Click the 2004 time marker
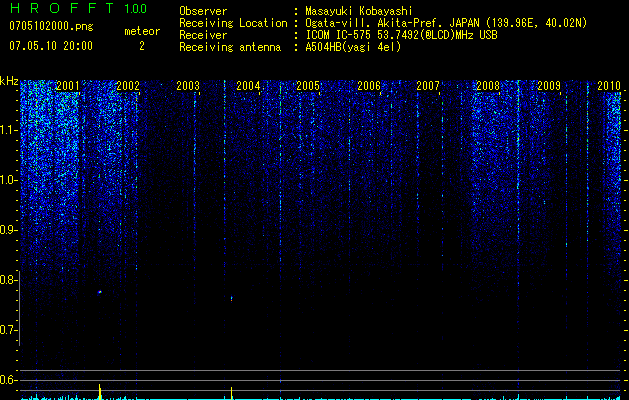This screenshot has height=400, width=629. (x=248, y=86)
